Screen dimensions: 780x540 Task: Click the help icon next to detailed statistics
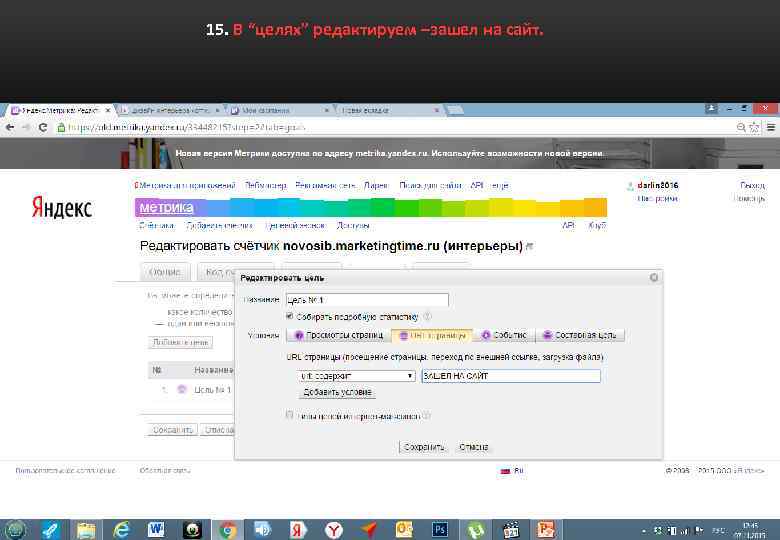tap(427, 317)
